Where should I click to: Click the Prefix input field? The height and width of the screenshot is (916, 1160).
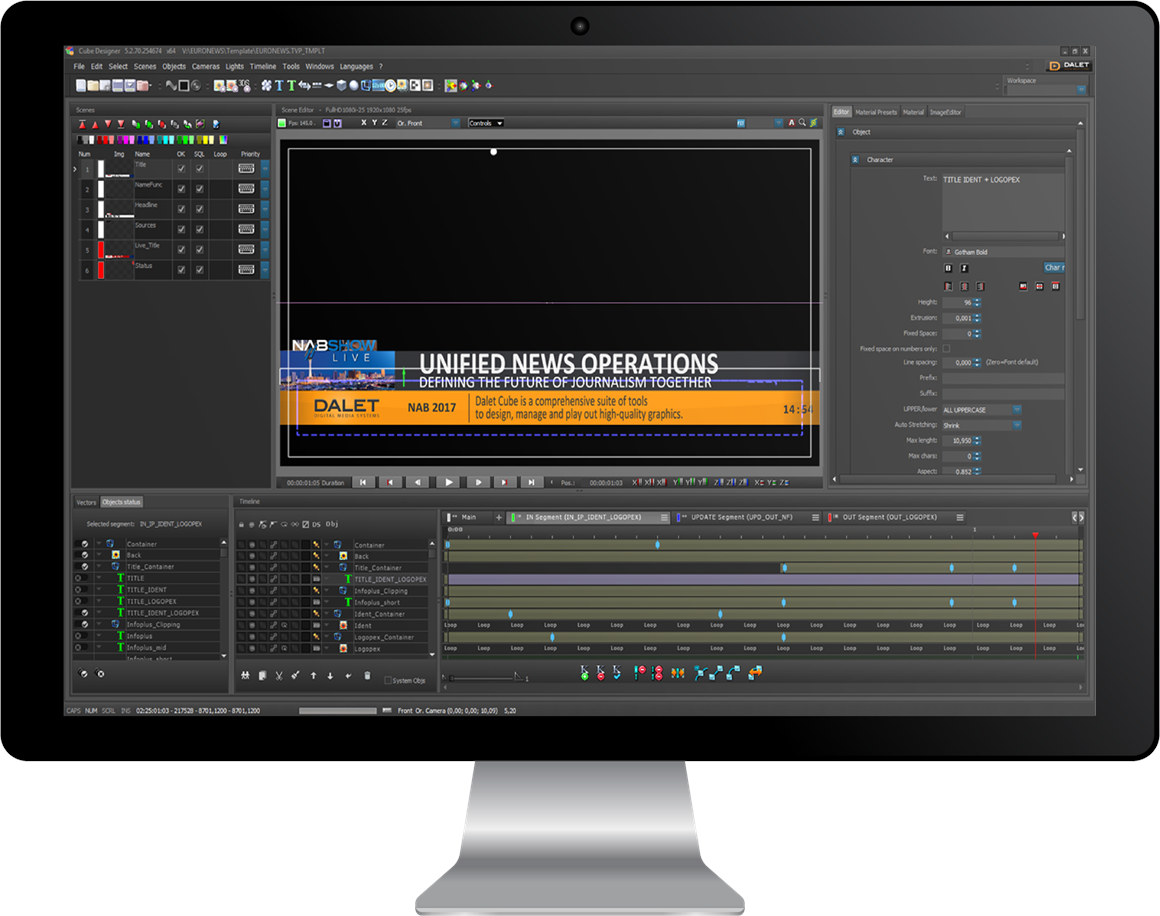(x=1002, y=379)
